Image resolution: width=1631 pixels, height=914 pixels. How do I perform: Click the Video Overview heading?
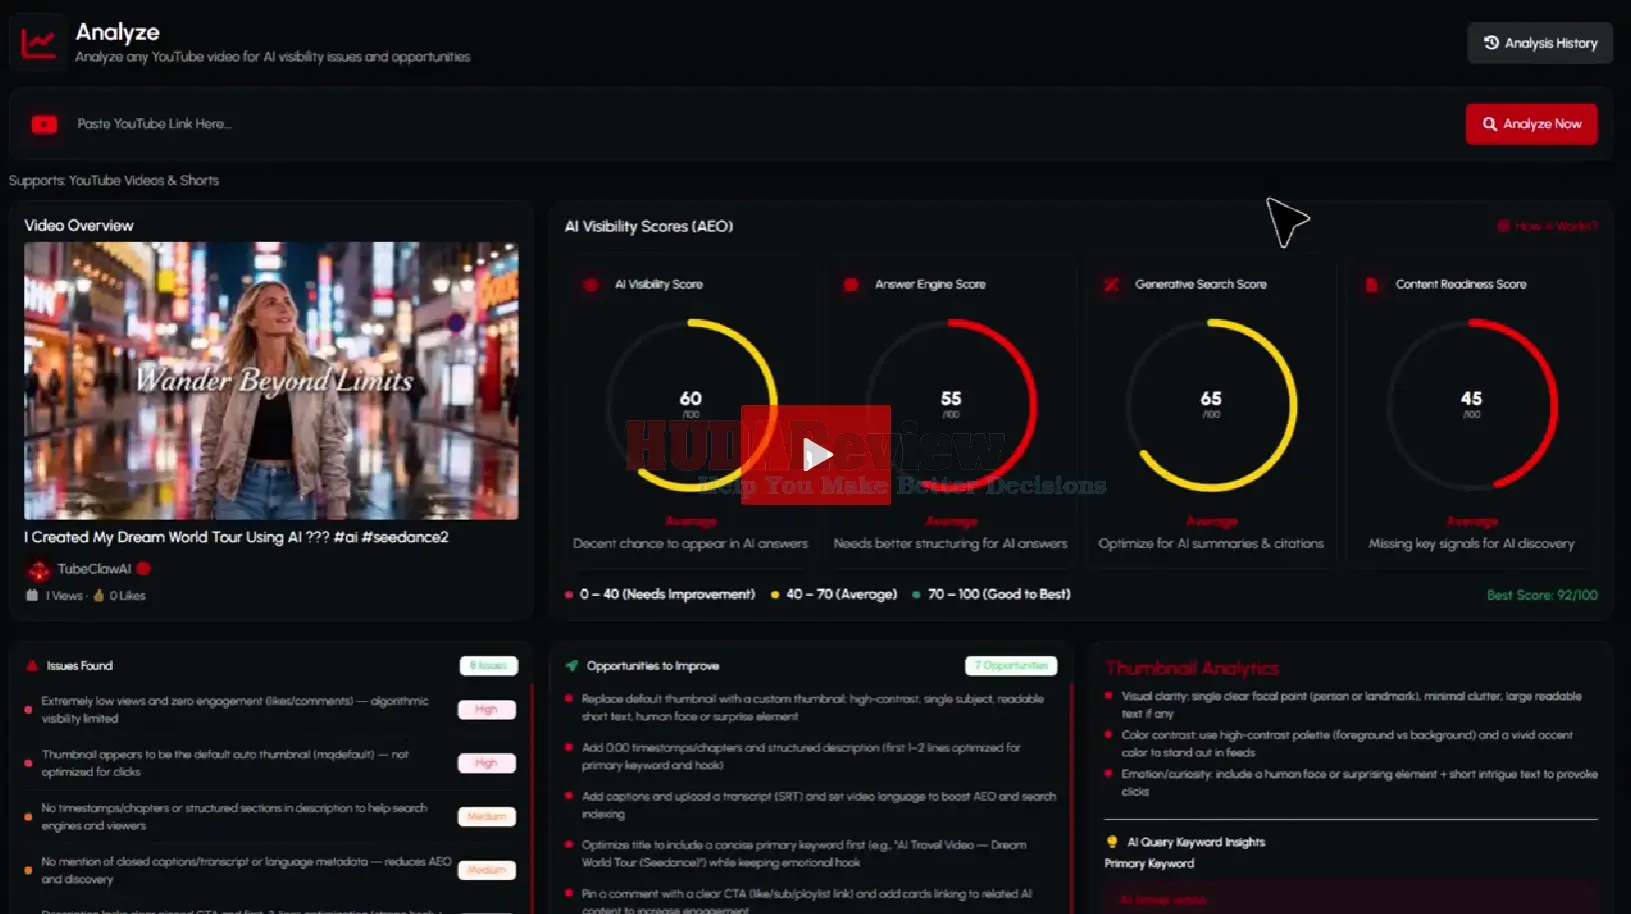coord(79,226)
